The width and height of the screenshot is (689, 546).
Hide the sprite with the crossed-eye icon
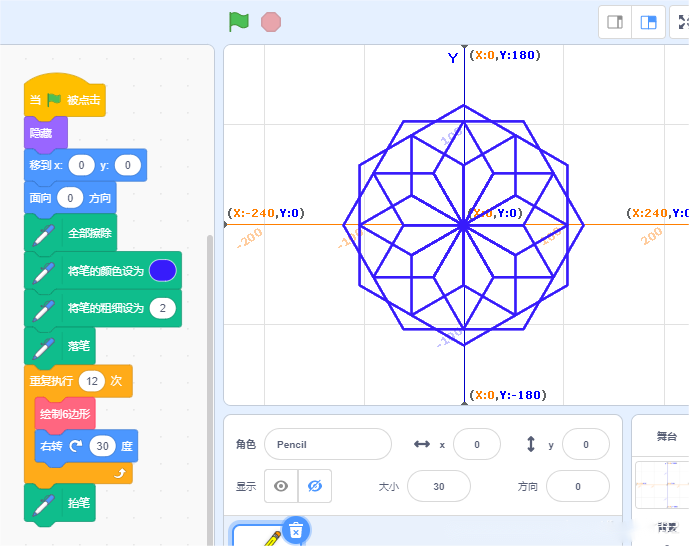tap(315, 486)
